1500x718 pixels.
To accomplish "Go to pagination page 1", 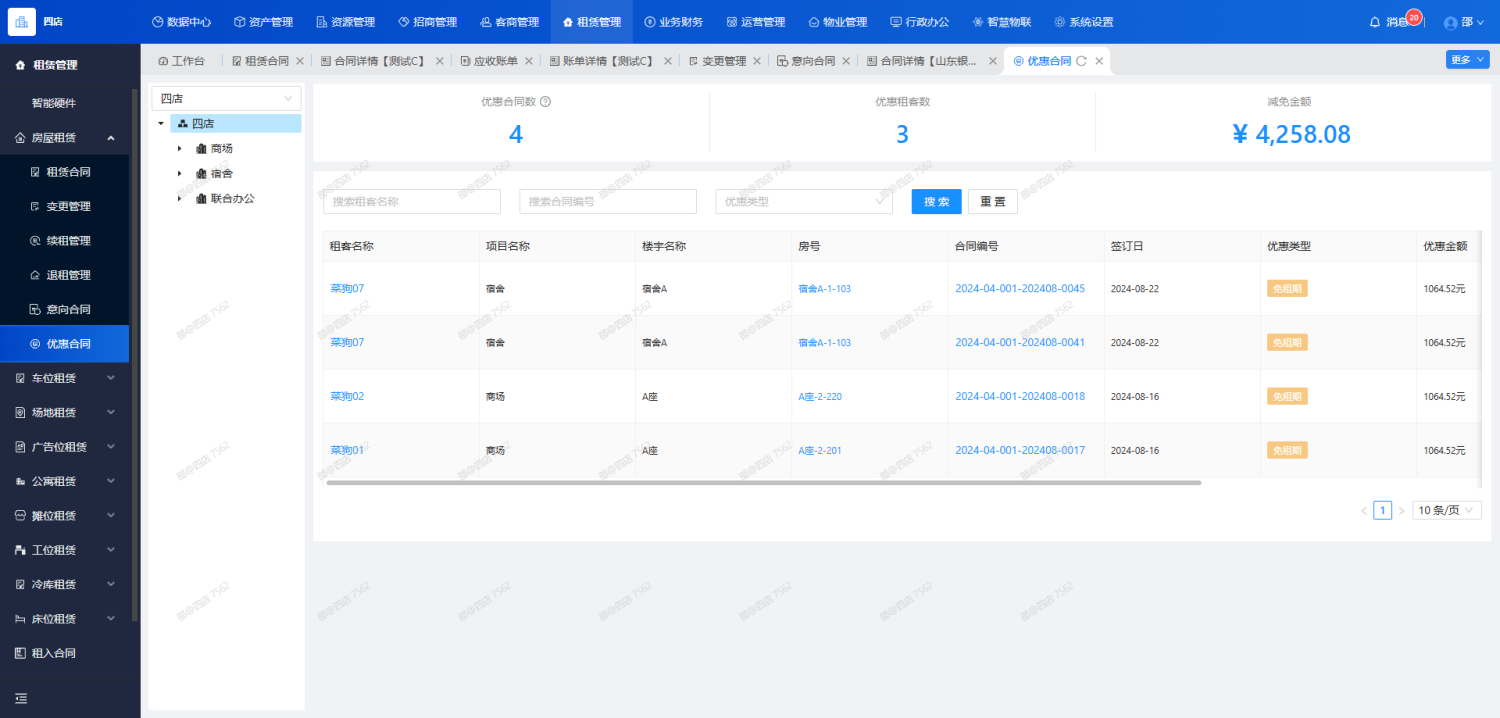I will coord(1383,510).
